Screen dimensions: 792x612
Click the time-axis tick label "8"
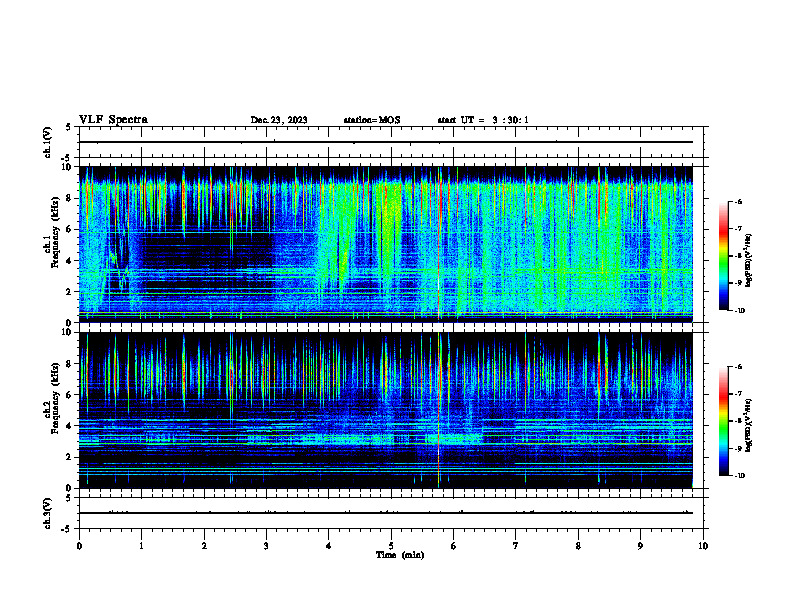[x=578, y=546]
